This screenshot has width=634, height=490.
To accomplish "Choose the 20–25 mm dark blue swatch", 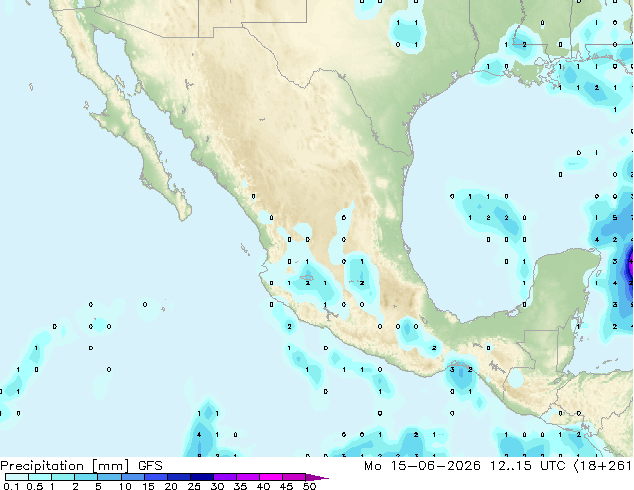I will point(178,477).
